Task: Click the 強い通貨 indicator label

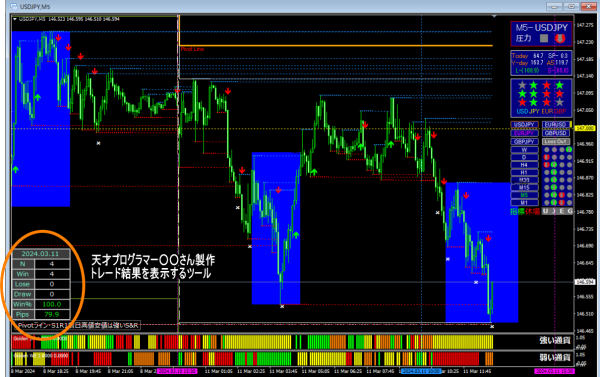Action: [x=555, y=340]
